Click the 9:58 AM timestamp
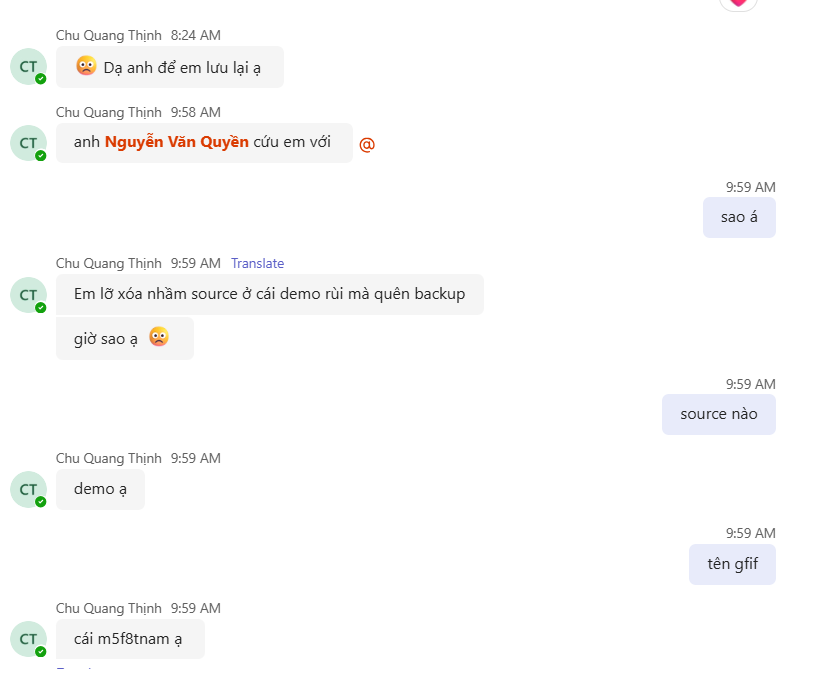831x692 pixels. tap(196, 112)
